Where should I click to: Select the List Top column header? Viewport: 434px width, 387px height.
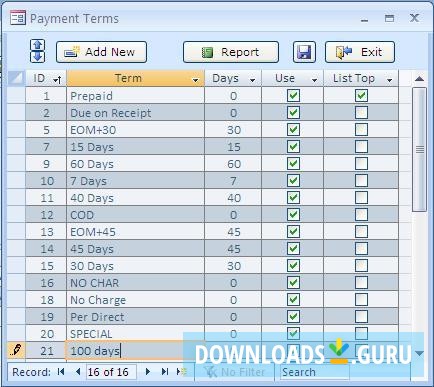(x=361, y=78)
